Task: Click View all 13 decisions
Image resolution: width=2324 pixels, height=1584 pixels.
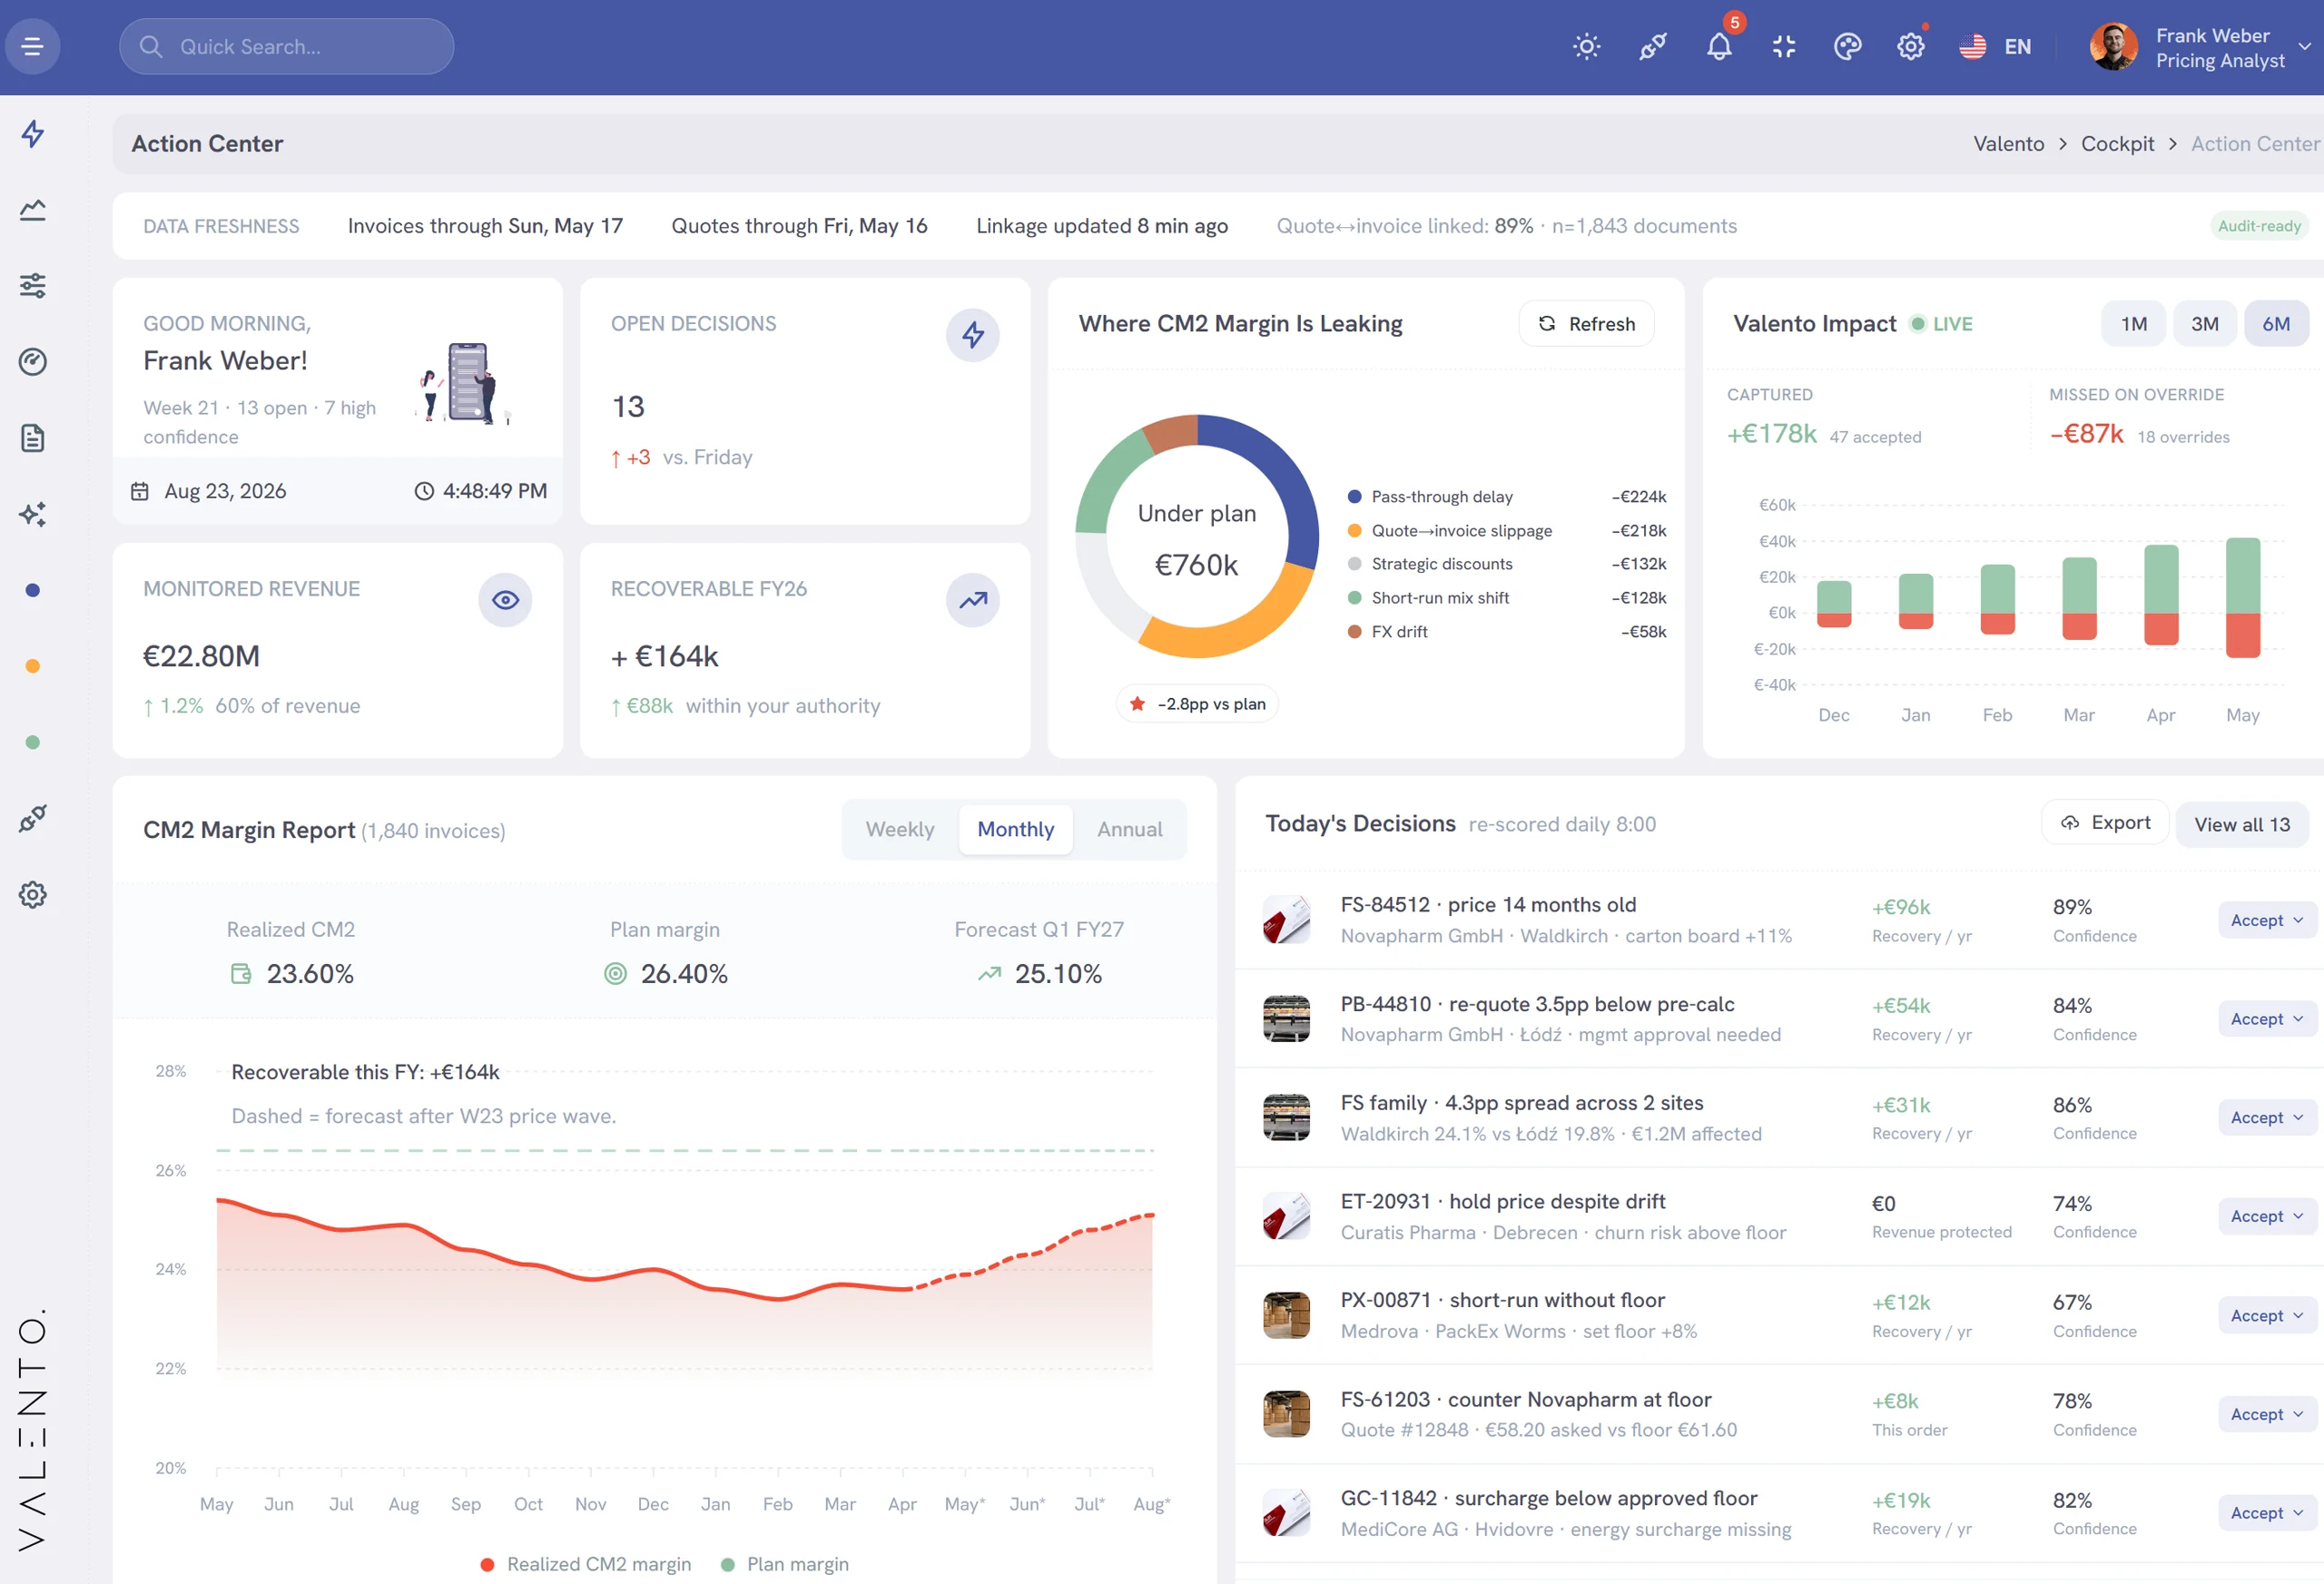Action: [2241, 825]
